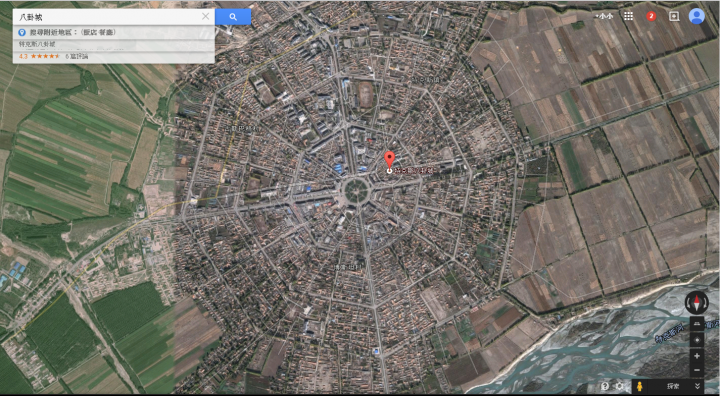Click the small user name text beside apps grid

(605, 16)
